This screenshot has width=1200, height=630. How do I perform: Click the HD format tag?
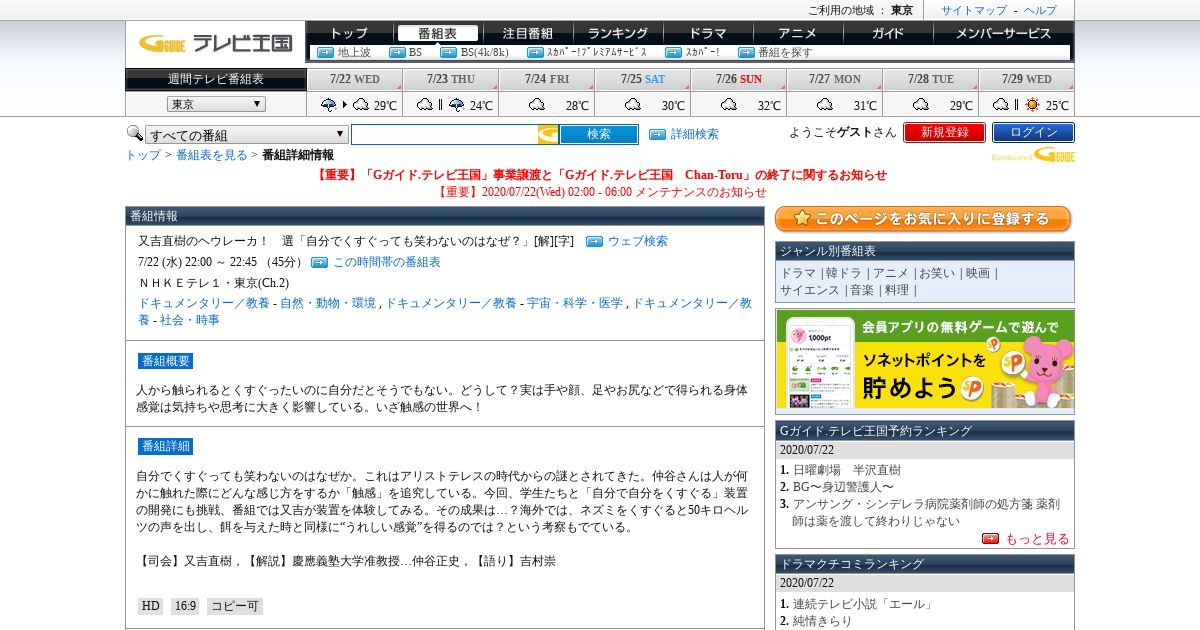150,606
